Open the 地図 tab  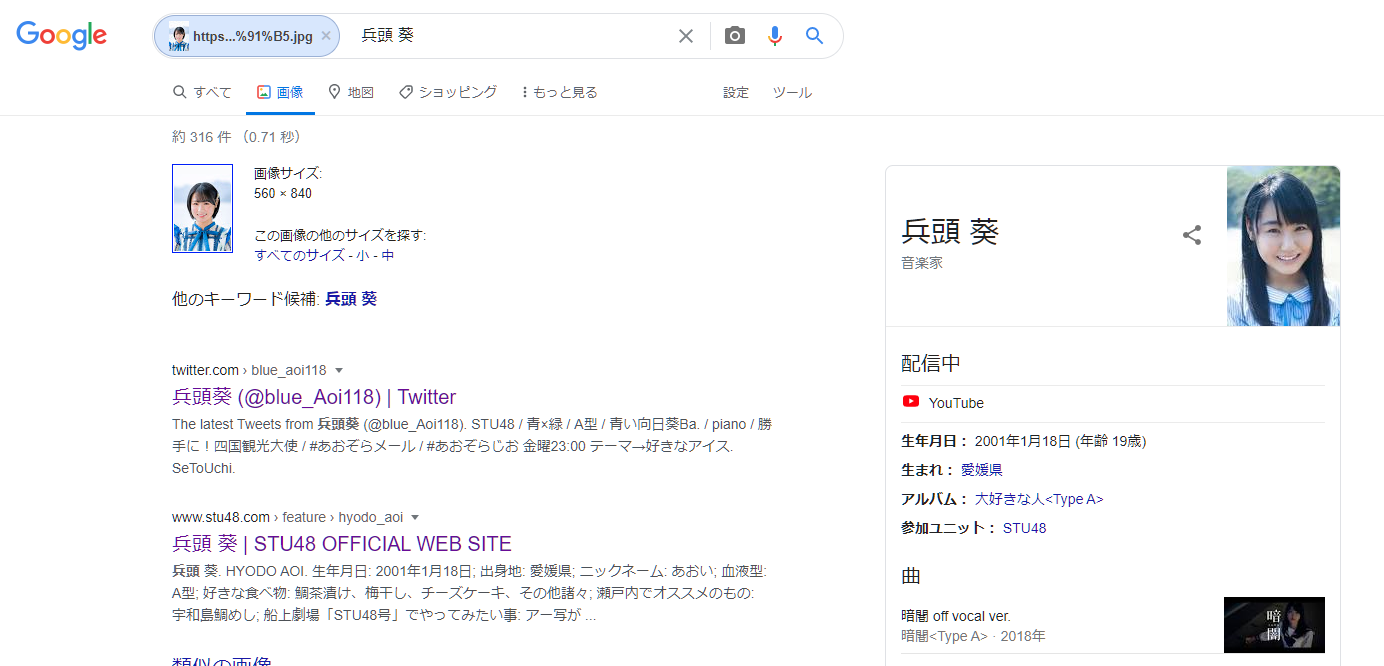(351, 92)
